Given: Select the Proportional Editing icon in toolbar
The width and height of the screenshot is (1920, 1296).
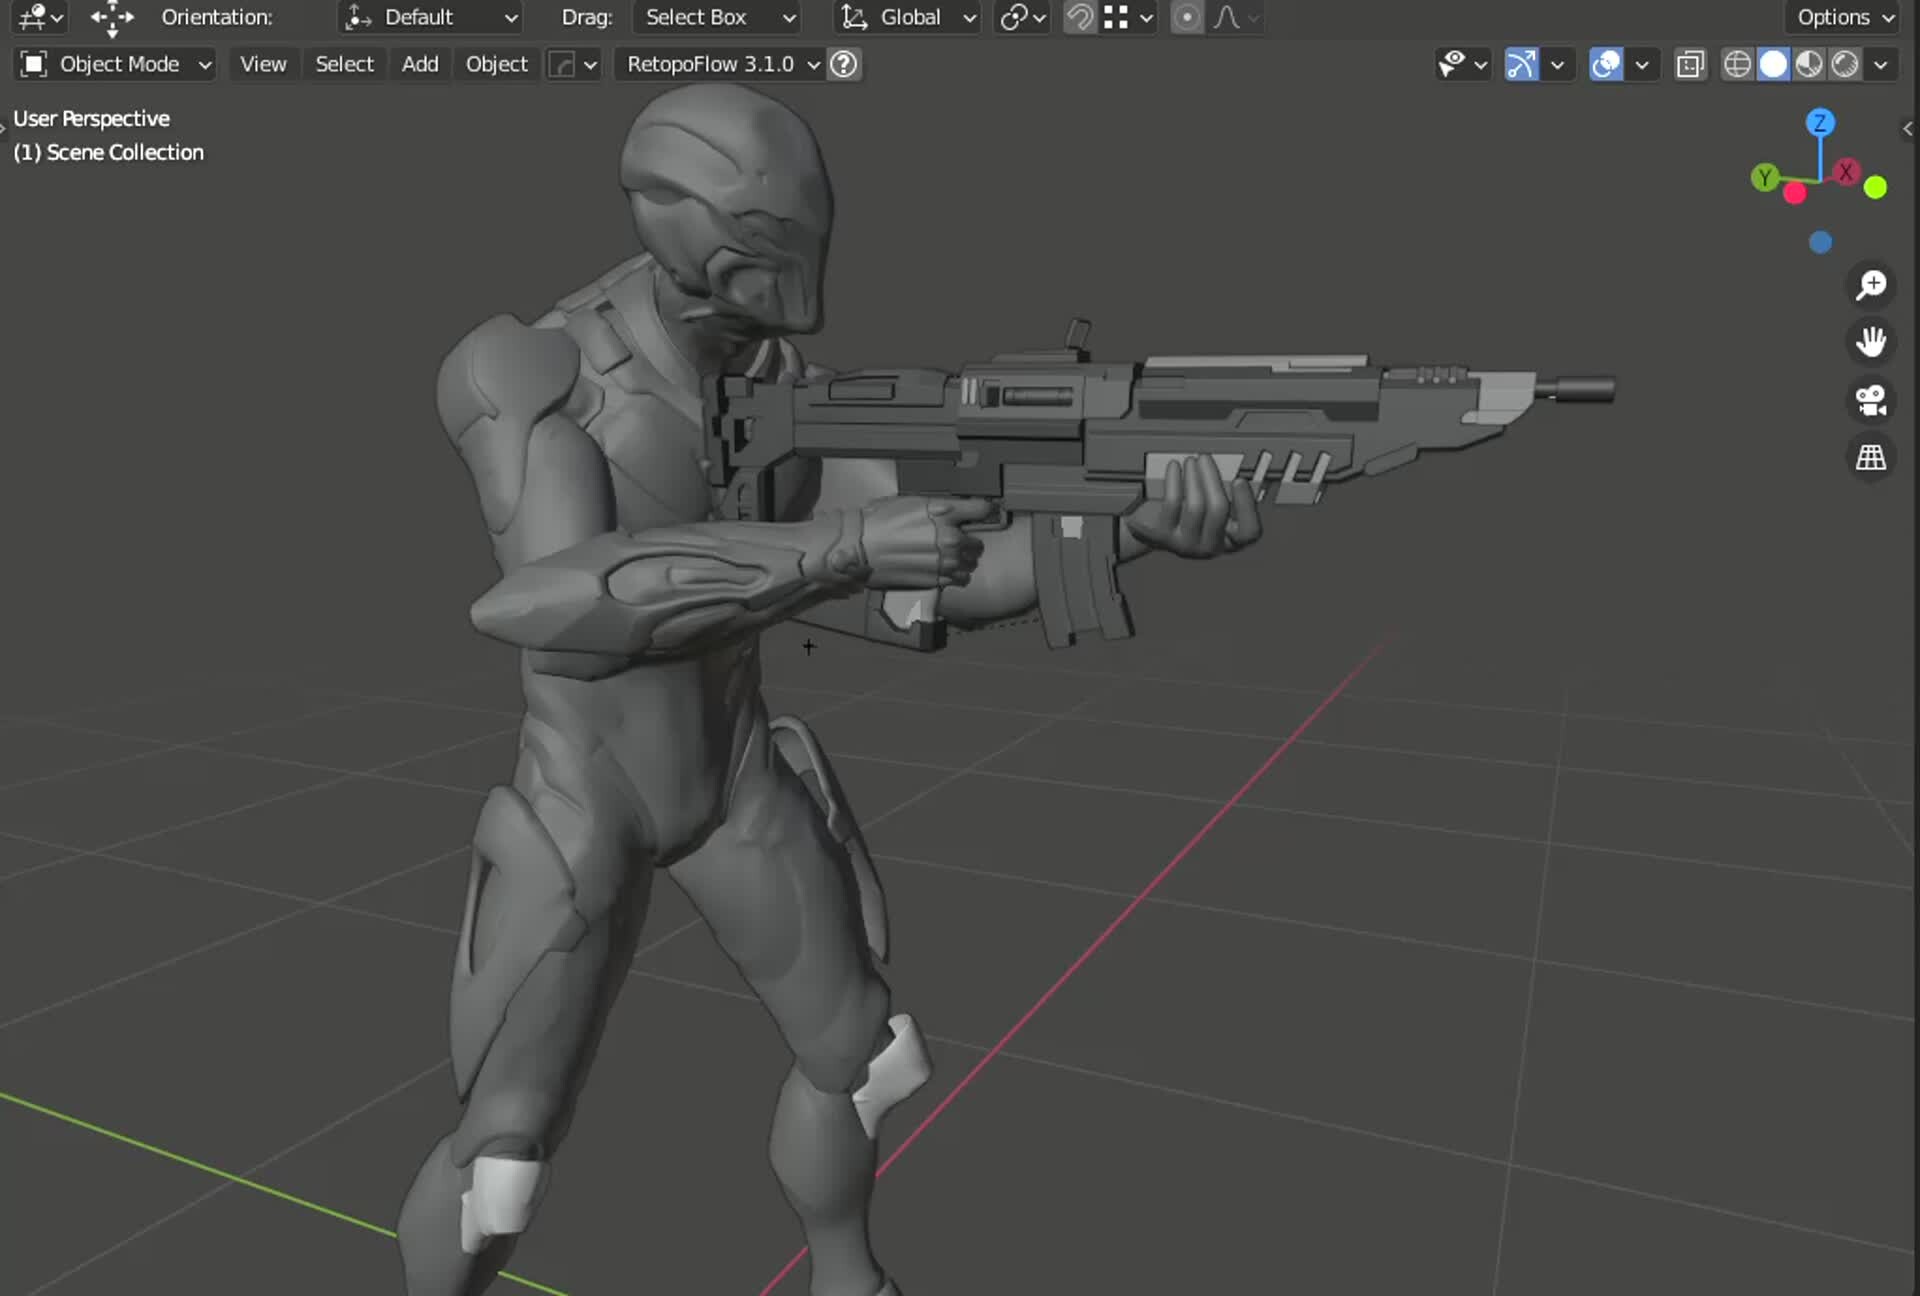Looking at the screenshot, I should tap(1186, 17).
